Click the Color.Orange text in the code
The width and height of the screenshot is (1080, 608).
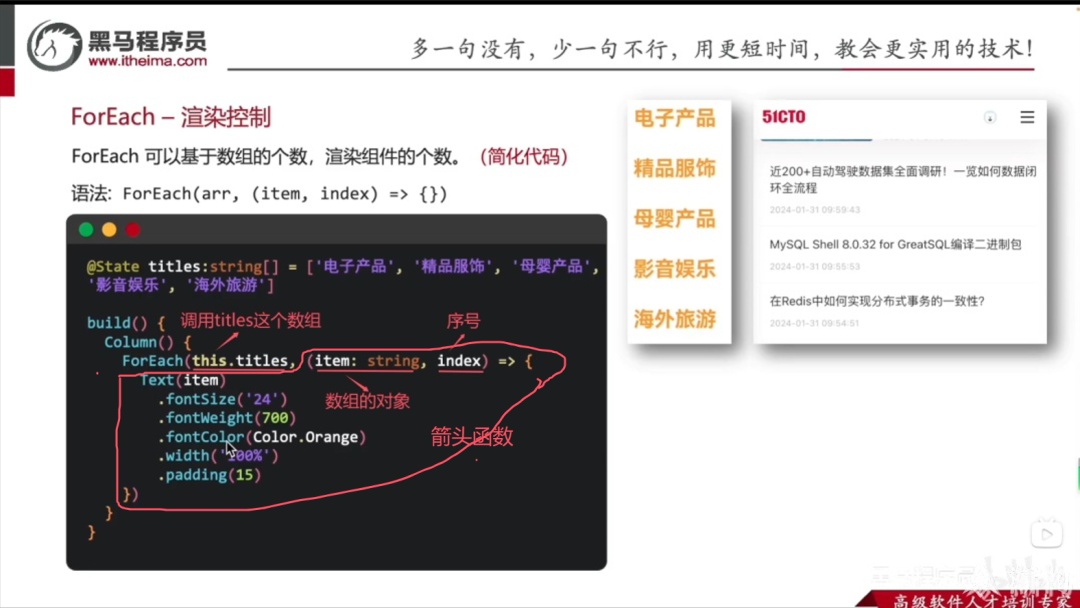305,437
